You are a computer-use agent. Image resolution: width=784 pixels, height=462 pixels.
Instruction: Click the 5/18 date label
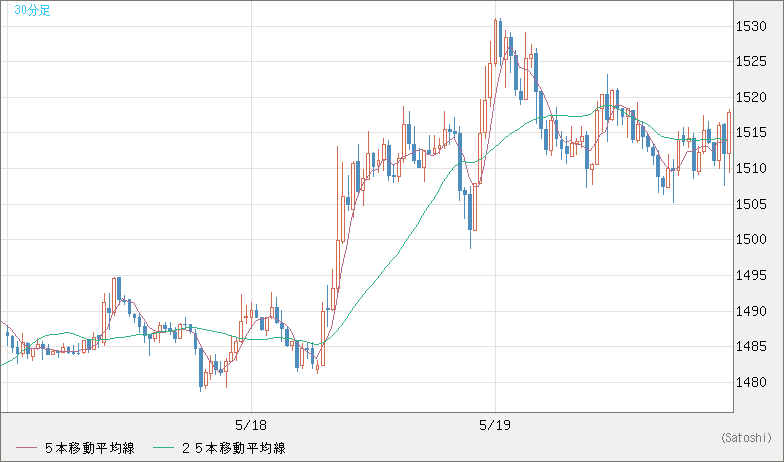coord(251,425)
